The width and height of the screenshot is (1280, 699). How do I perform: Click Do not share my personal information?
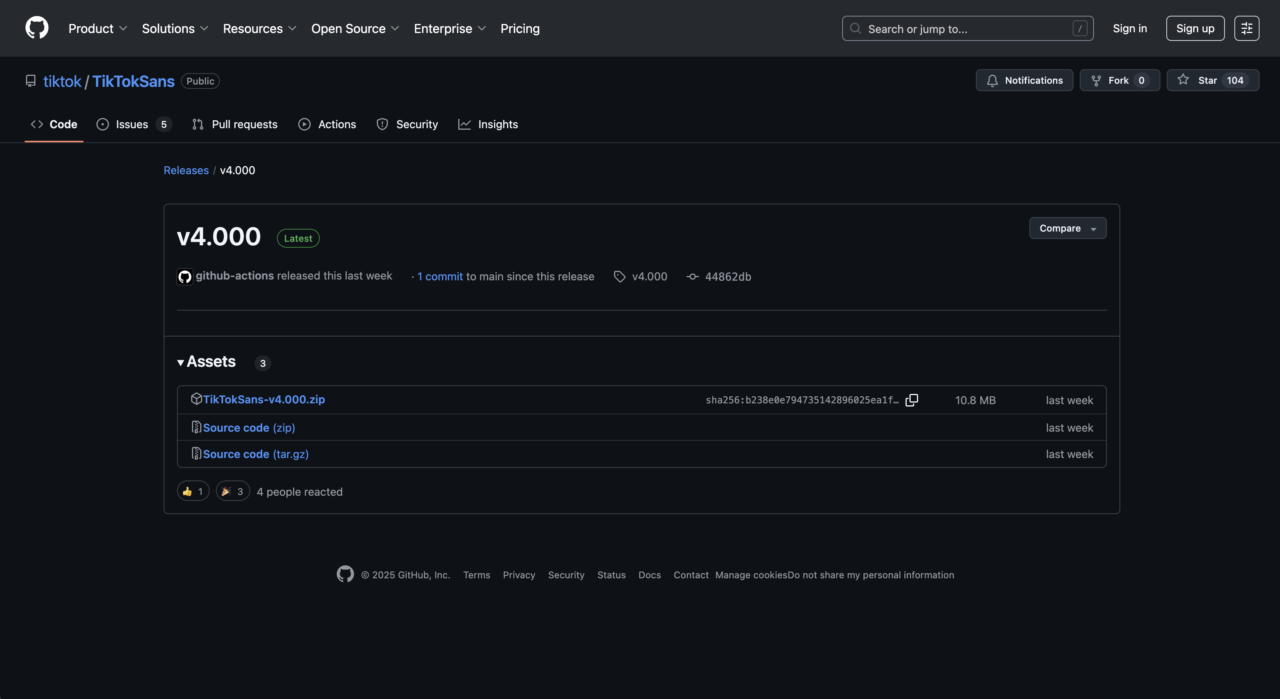click(x=871, y=575)
